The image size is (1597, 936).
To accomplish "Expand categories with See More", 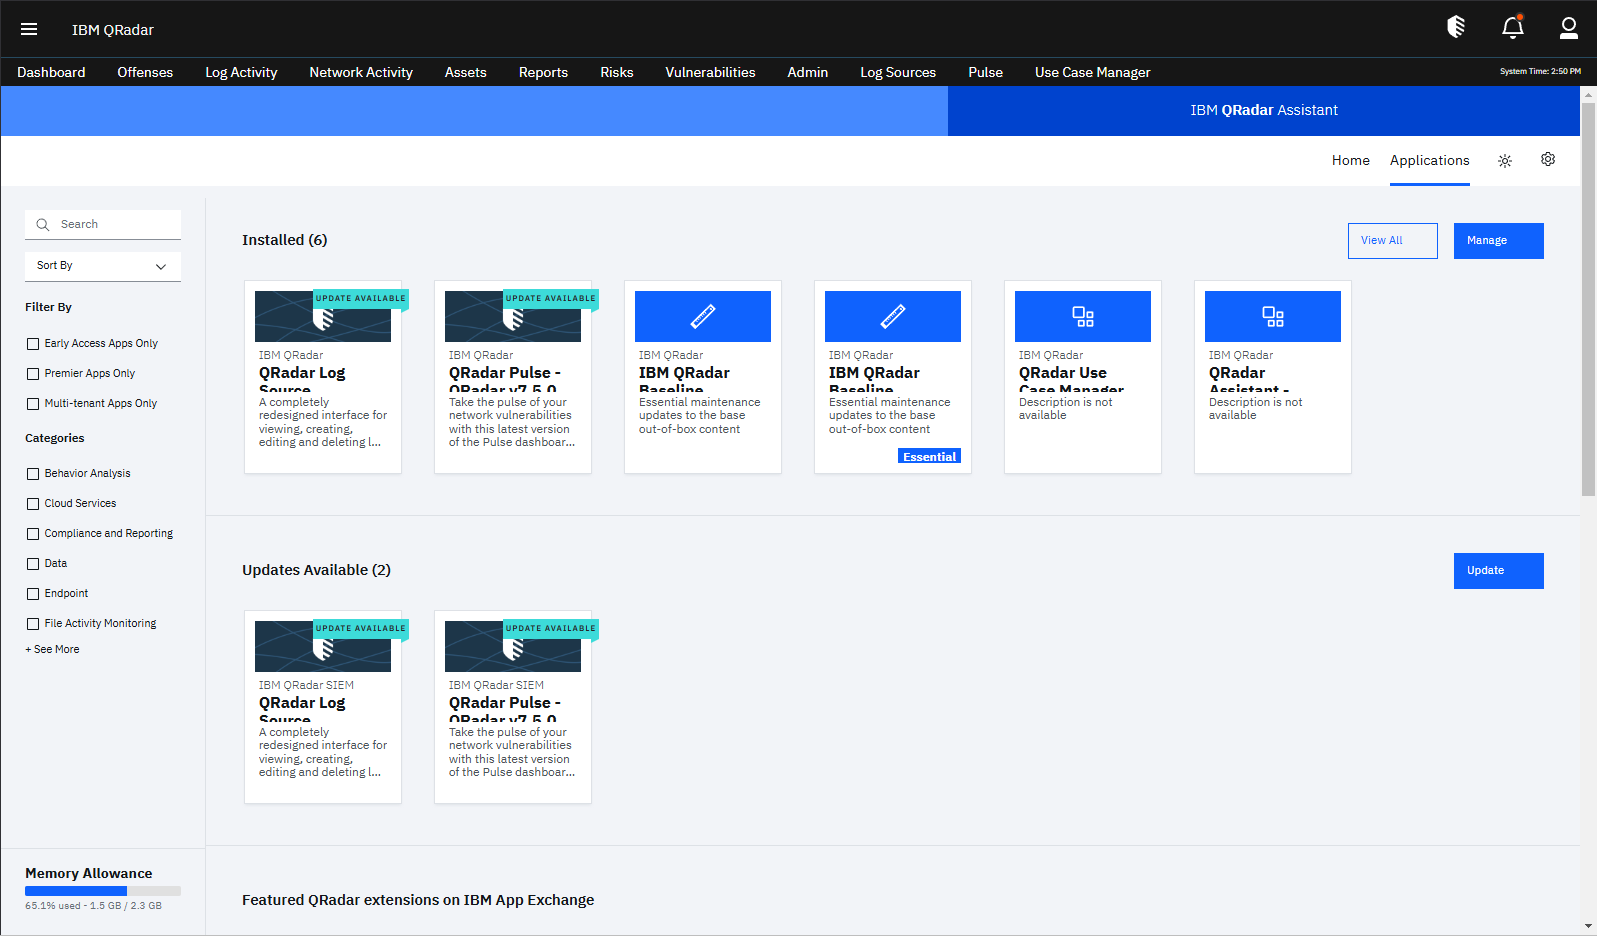I will [52, 650].
